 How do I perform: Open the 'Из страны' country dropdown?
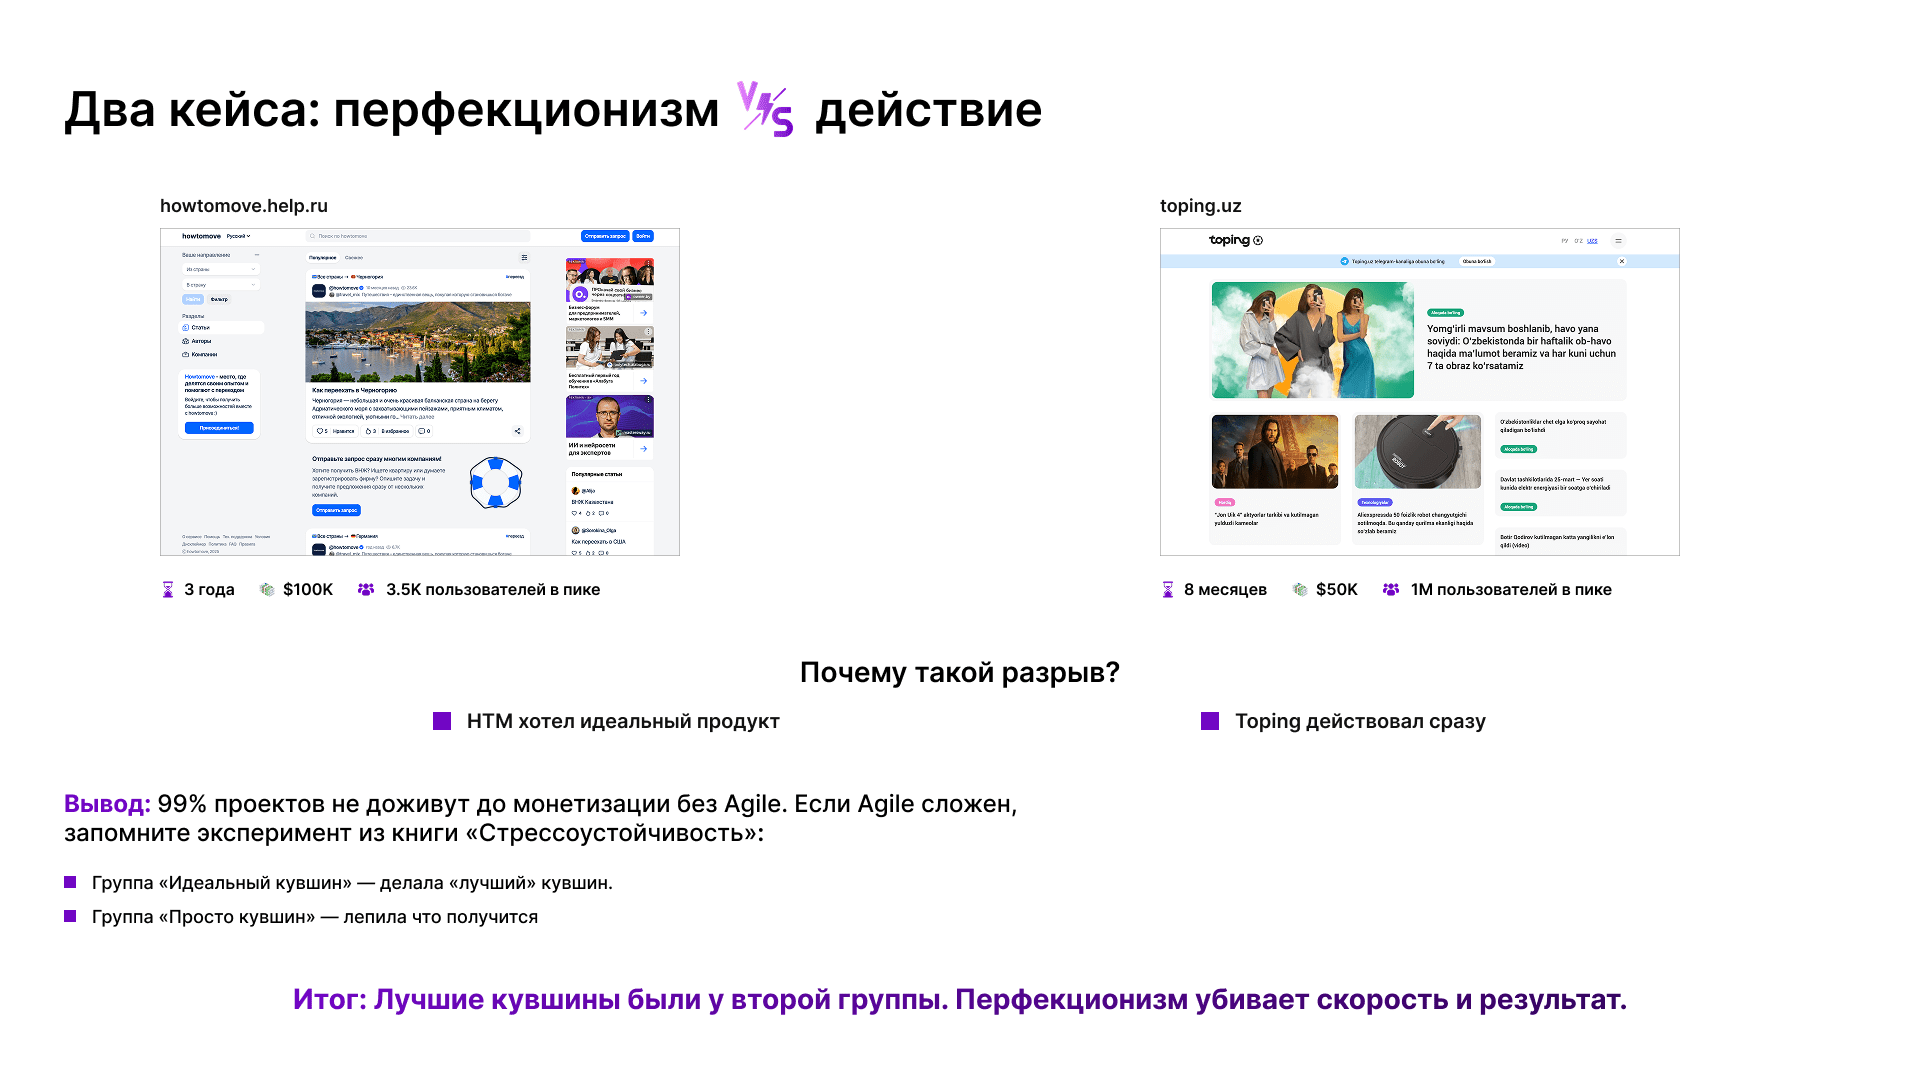221,269
